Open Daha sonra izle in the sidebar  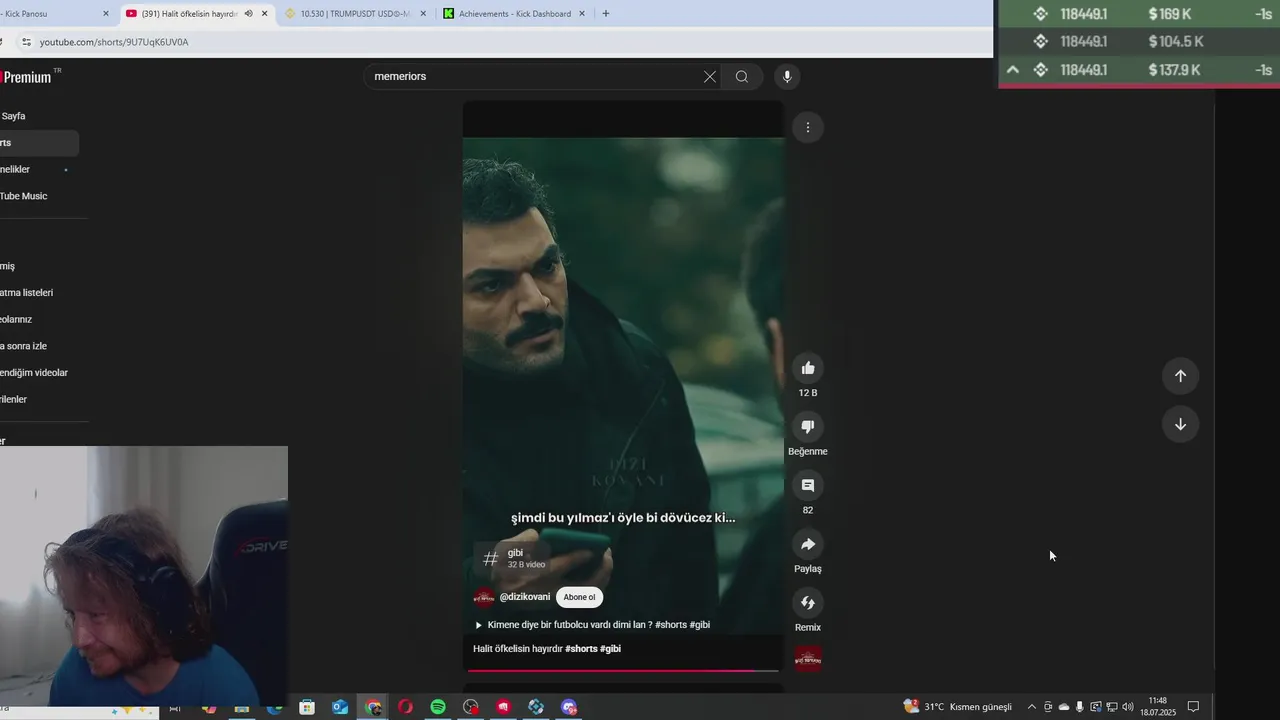point(38,346)
